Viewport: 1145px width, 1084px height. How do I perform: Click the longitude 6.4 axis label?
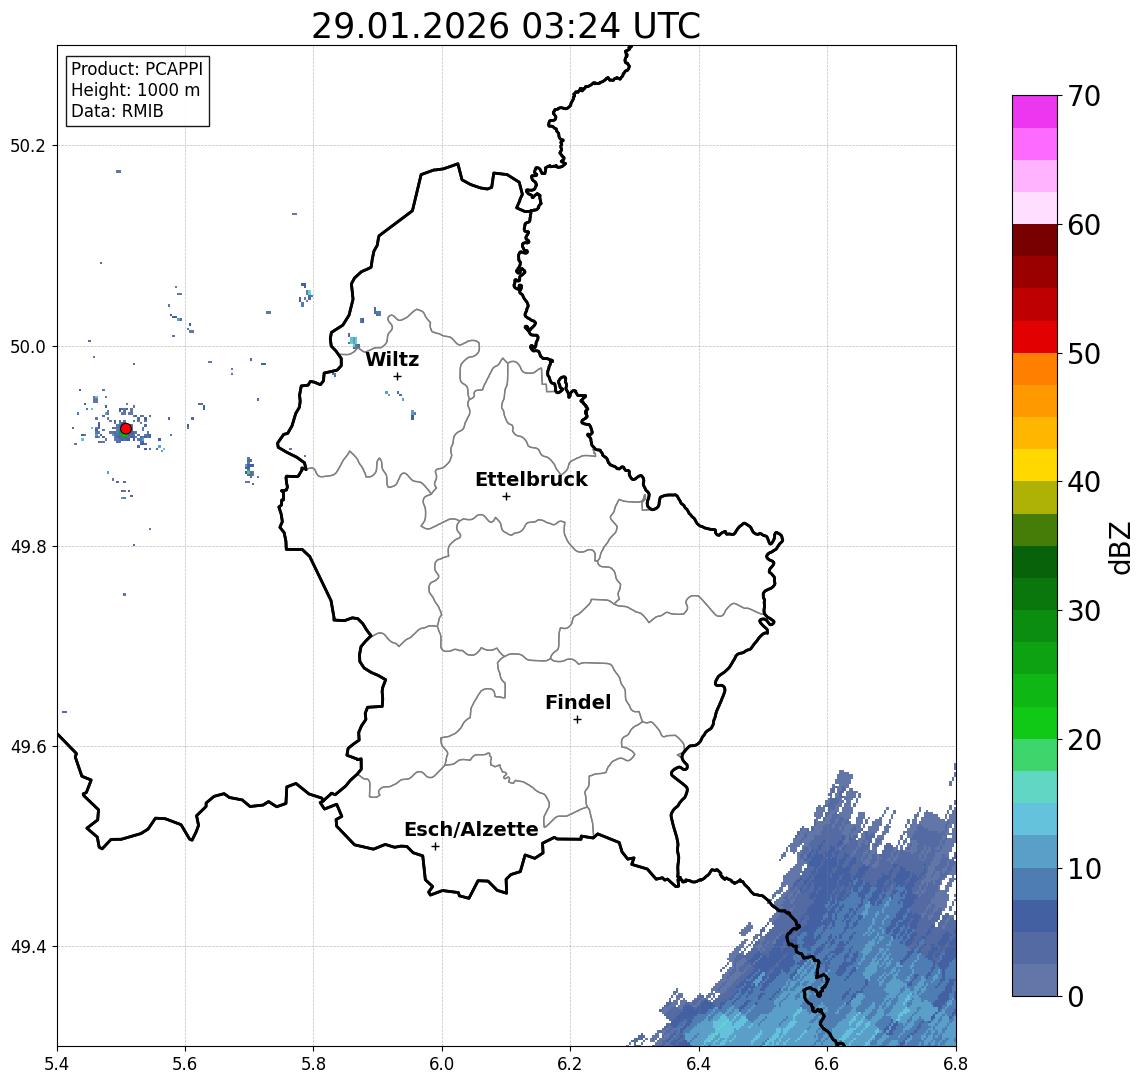[699, 1064]
